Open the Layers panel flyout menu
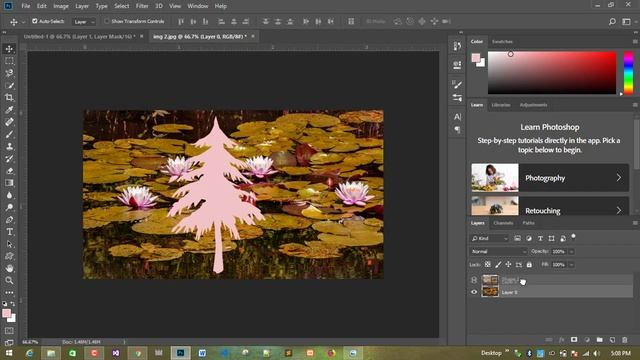The width and height of the screenshot is (640, 360). (x=635, y=223)
